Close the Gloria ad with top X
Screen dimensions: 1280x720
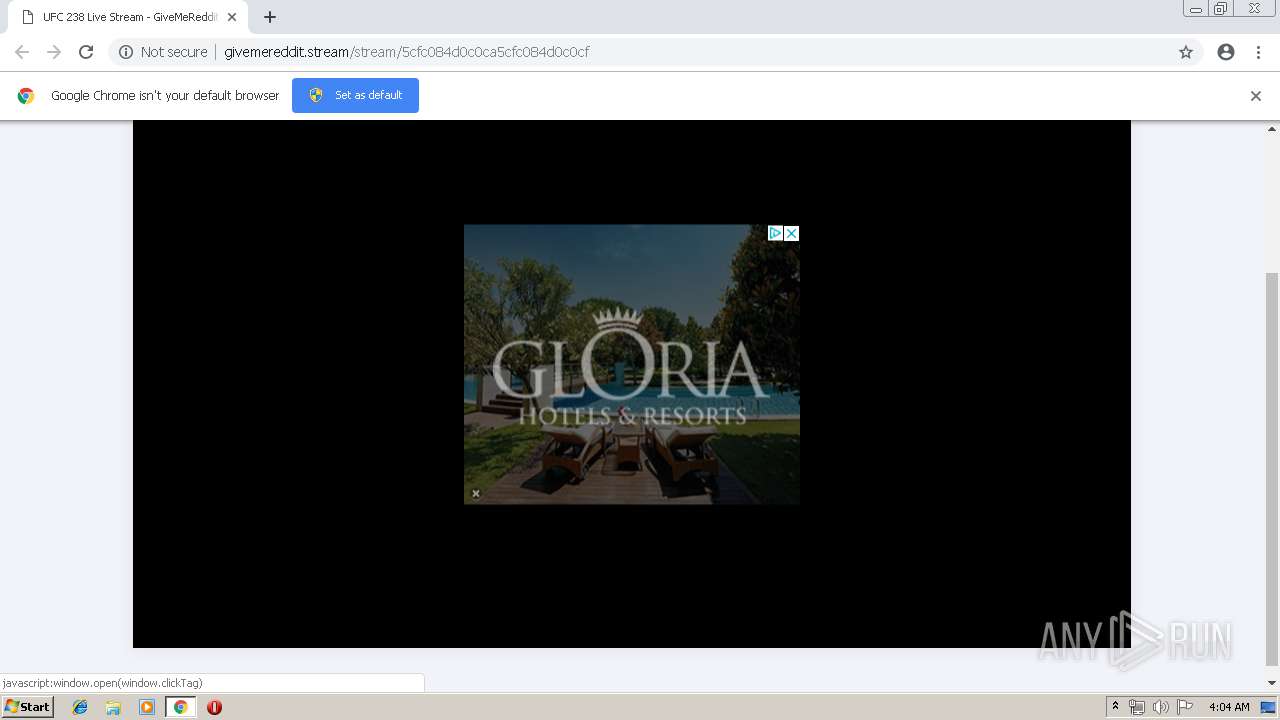(x=791, y=233)
